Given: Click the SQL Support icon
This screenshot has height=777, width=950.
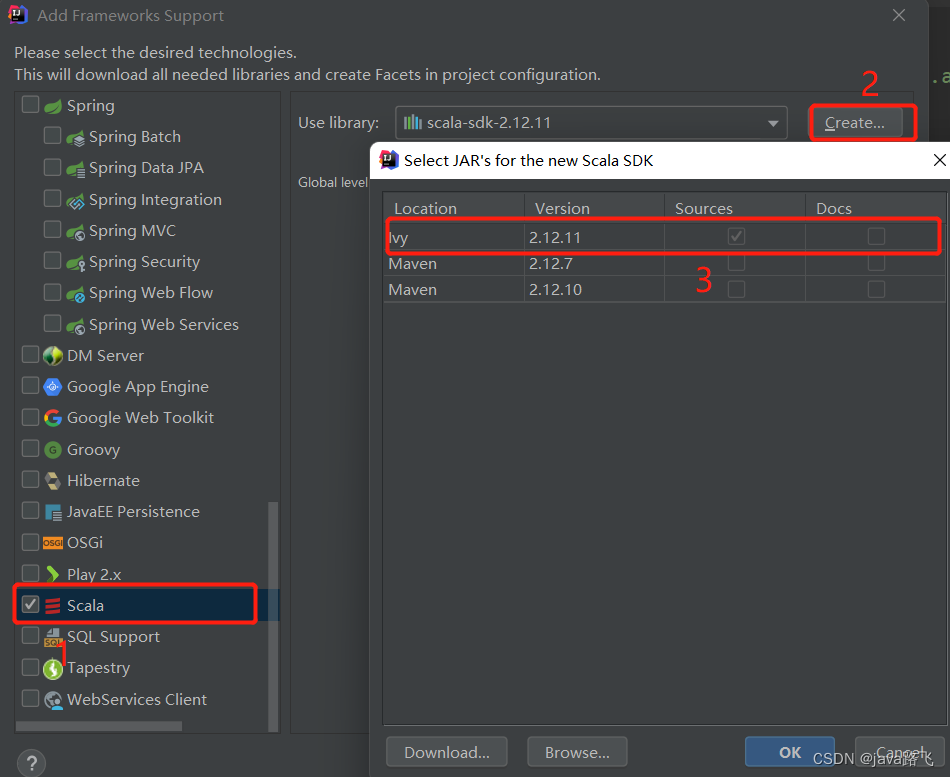Looking at the screenshot, I should 53,636.
